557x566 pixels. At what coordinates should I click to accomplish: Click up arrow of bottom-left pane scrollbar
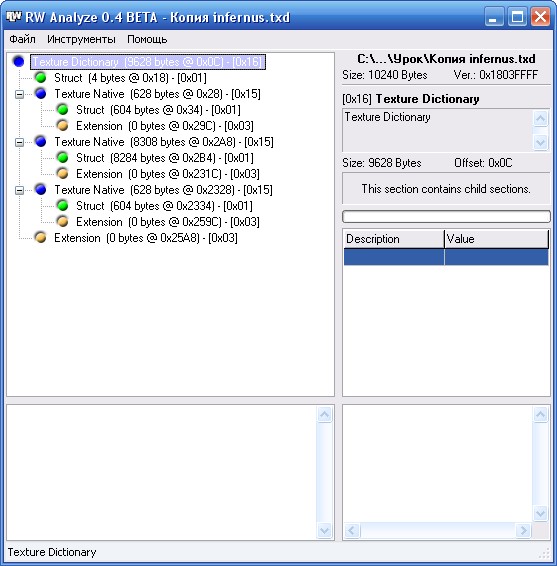324,414
